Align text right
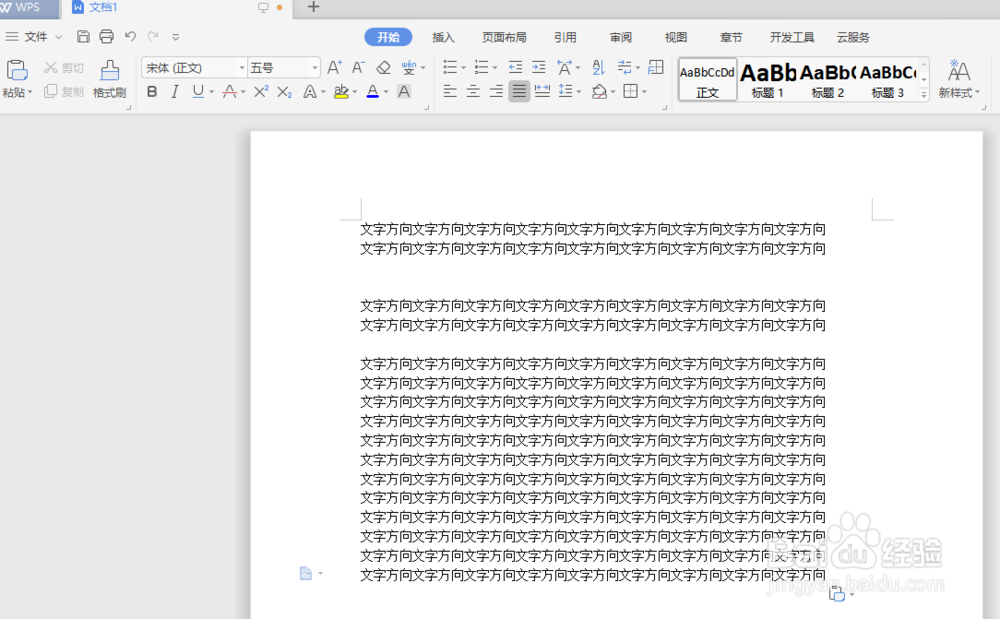 (496, 92)
